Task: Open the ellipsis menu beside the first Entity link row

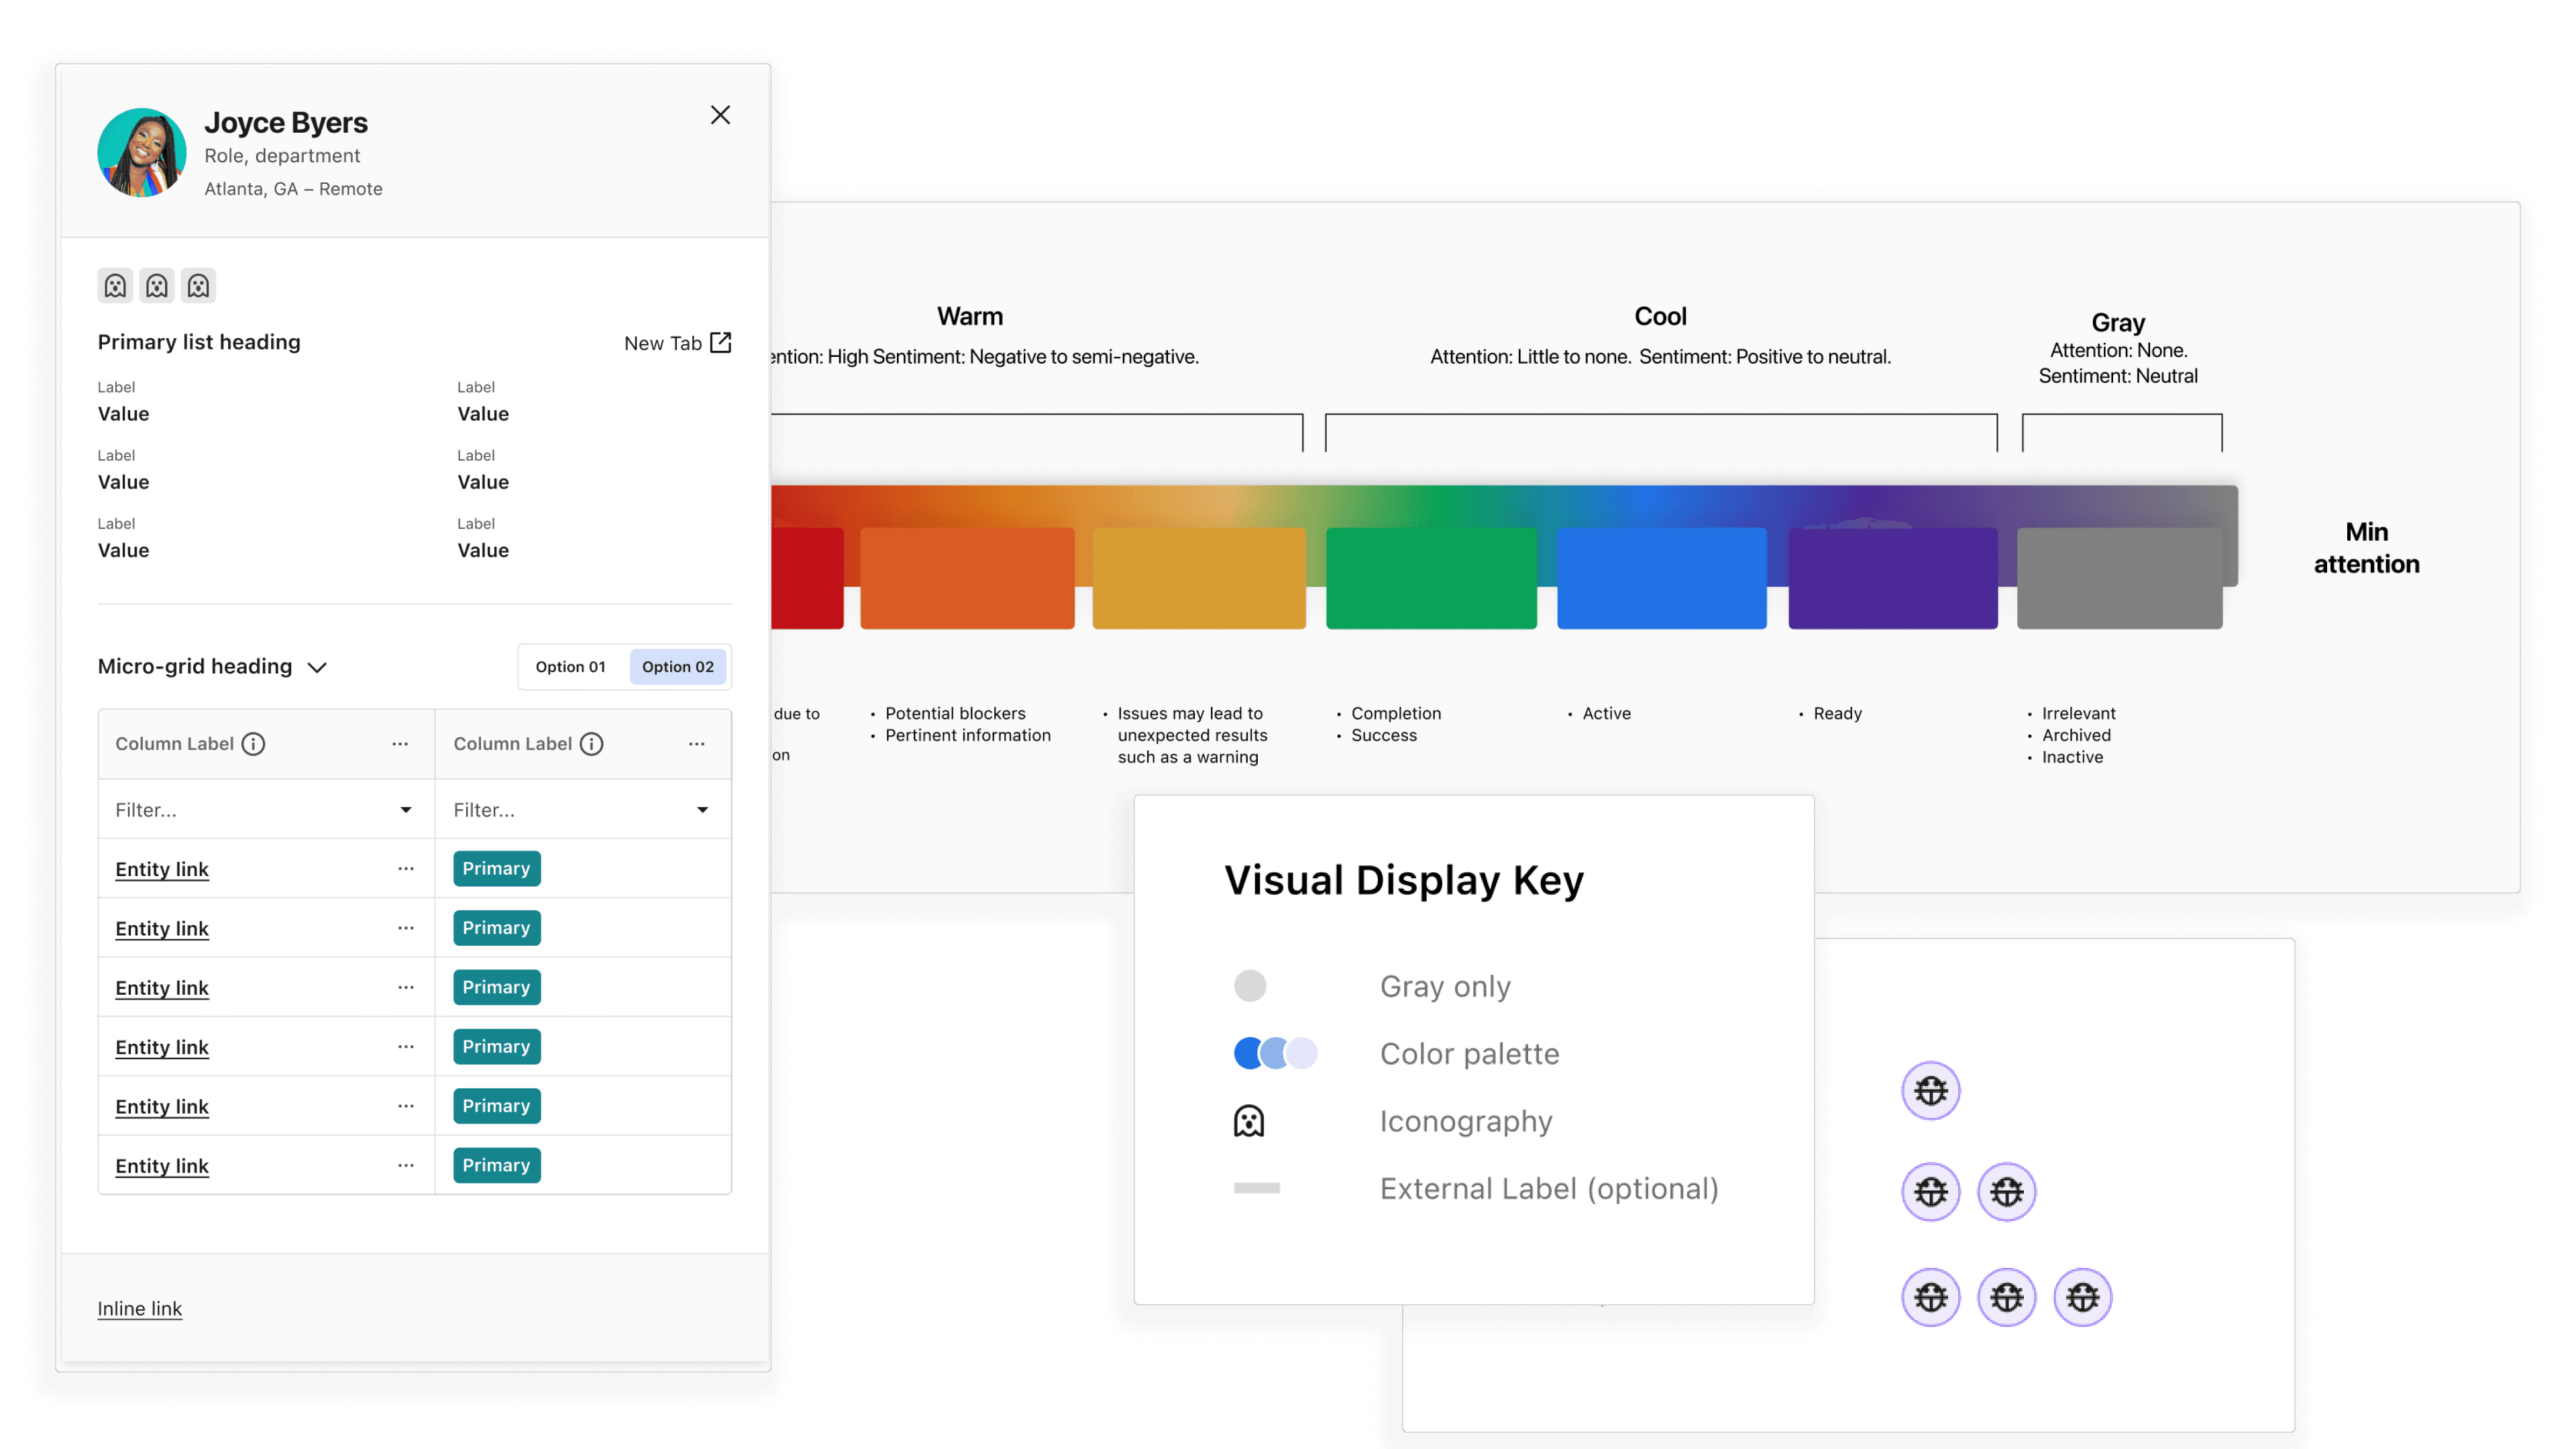Action: point(405,868)
